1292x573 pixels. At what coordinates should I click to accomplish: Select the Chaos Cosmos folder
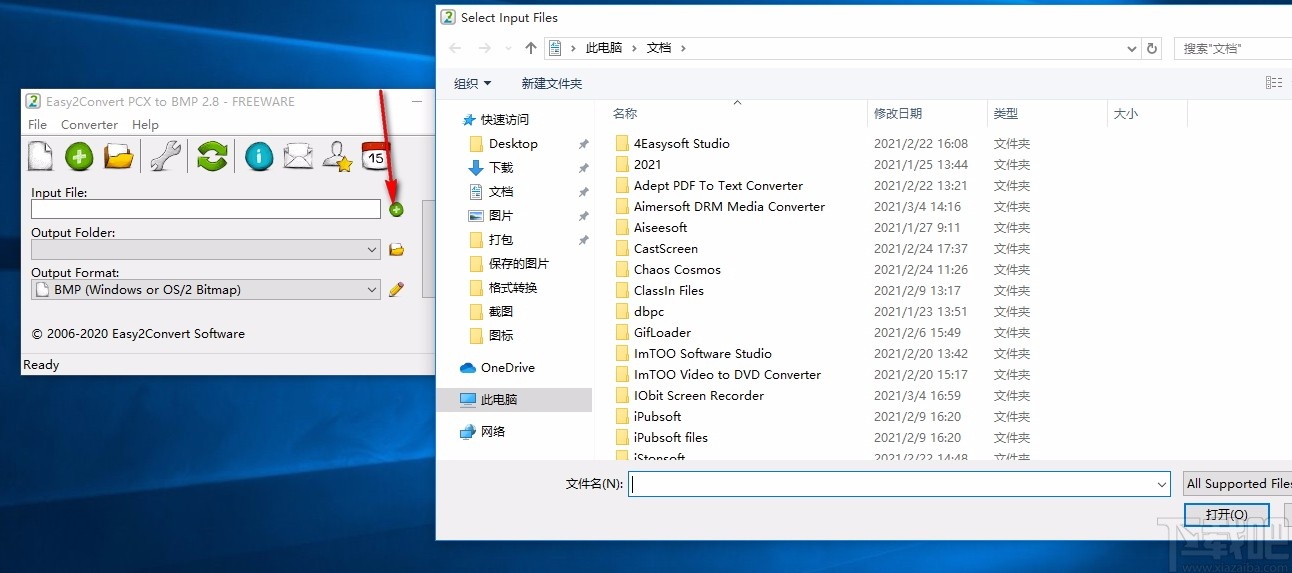[677, 270]
